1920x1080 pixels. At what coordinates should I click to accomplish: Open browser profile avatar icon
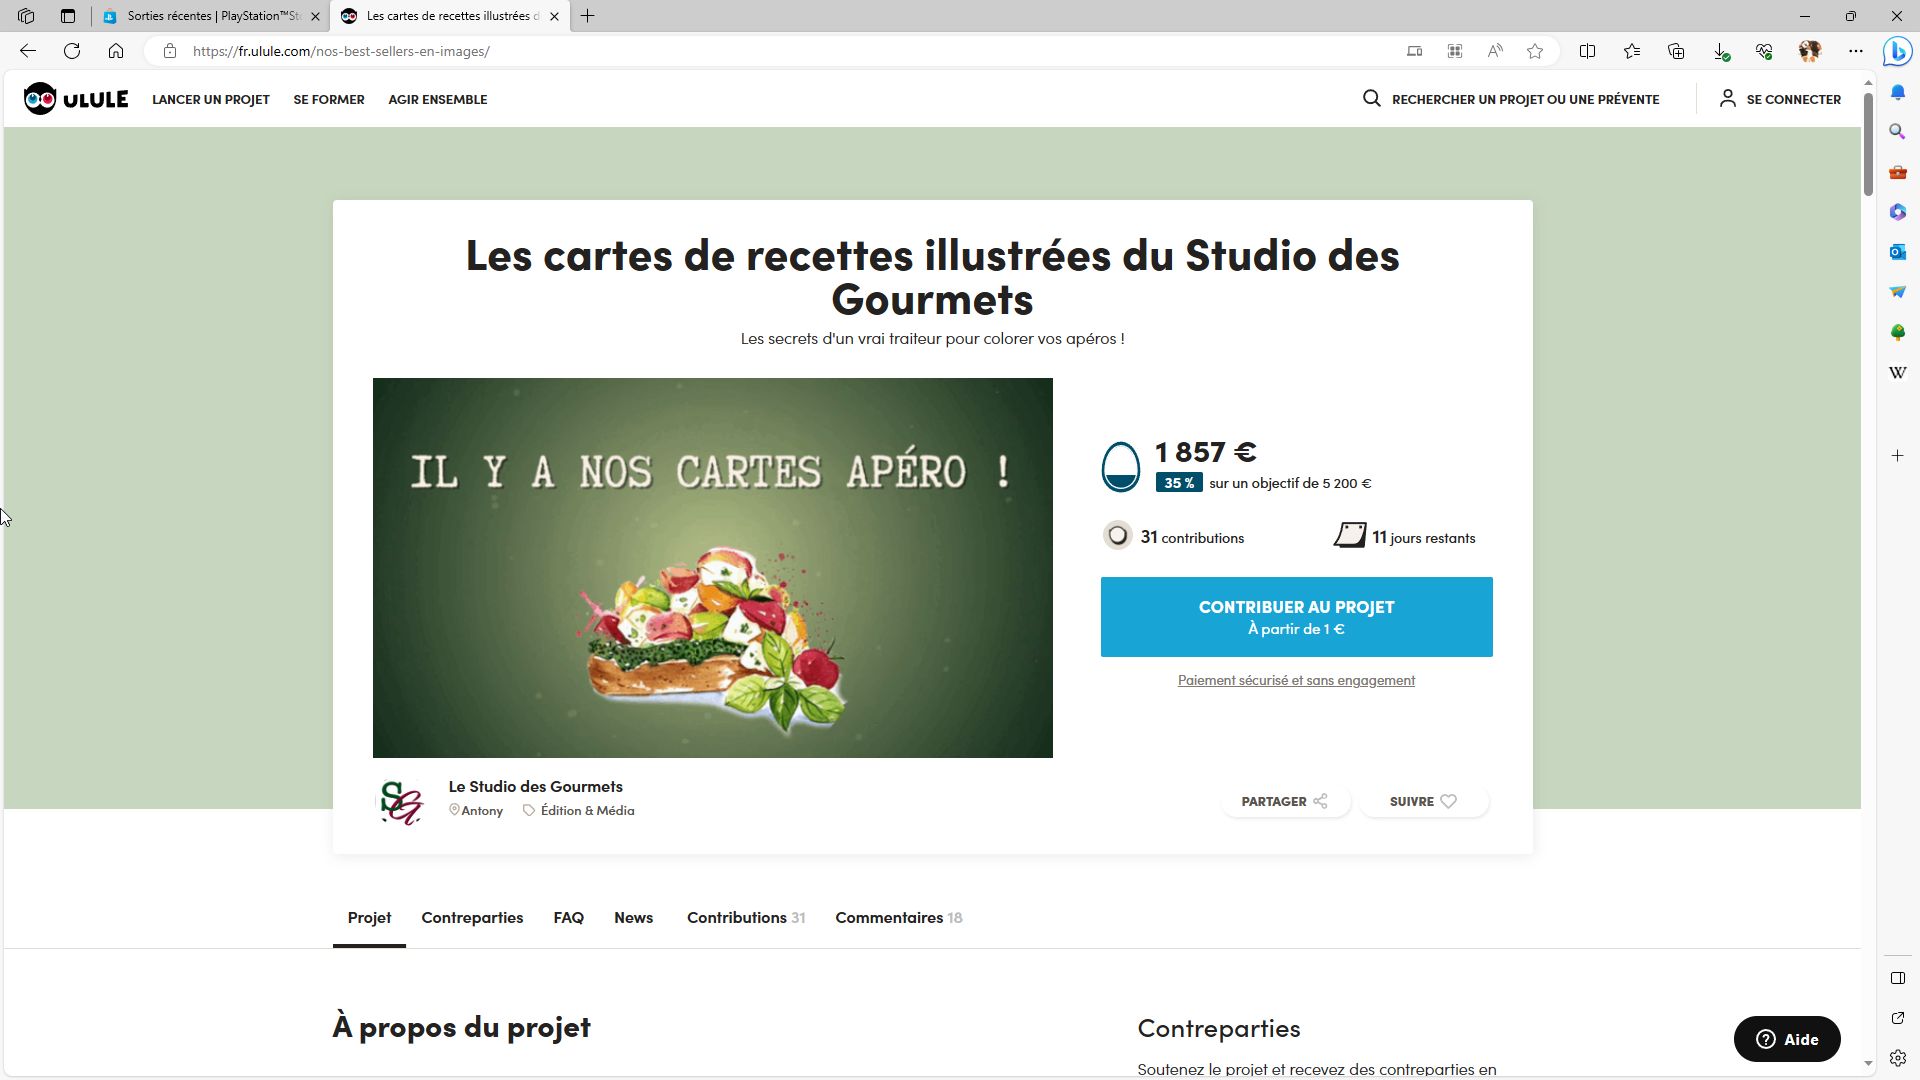click(1809, 51)
